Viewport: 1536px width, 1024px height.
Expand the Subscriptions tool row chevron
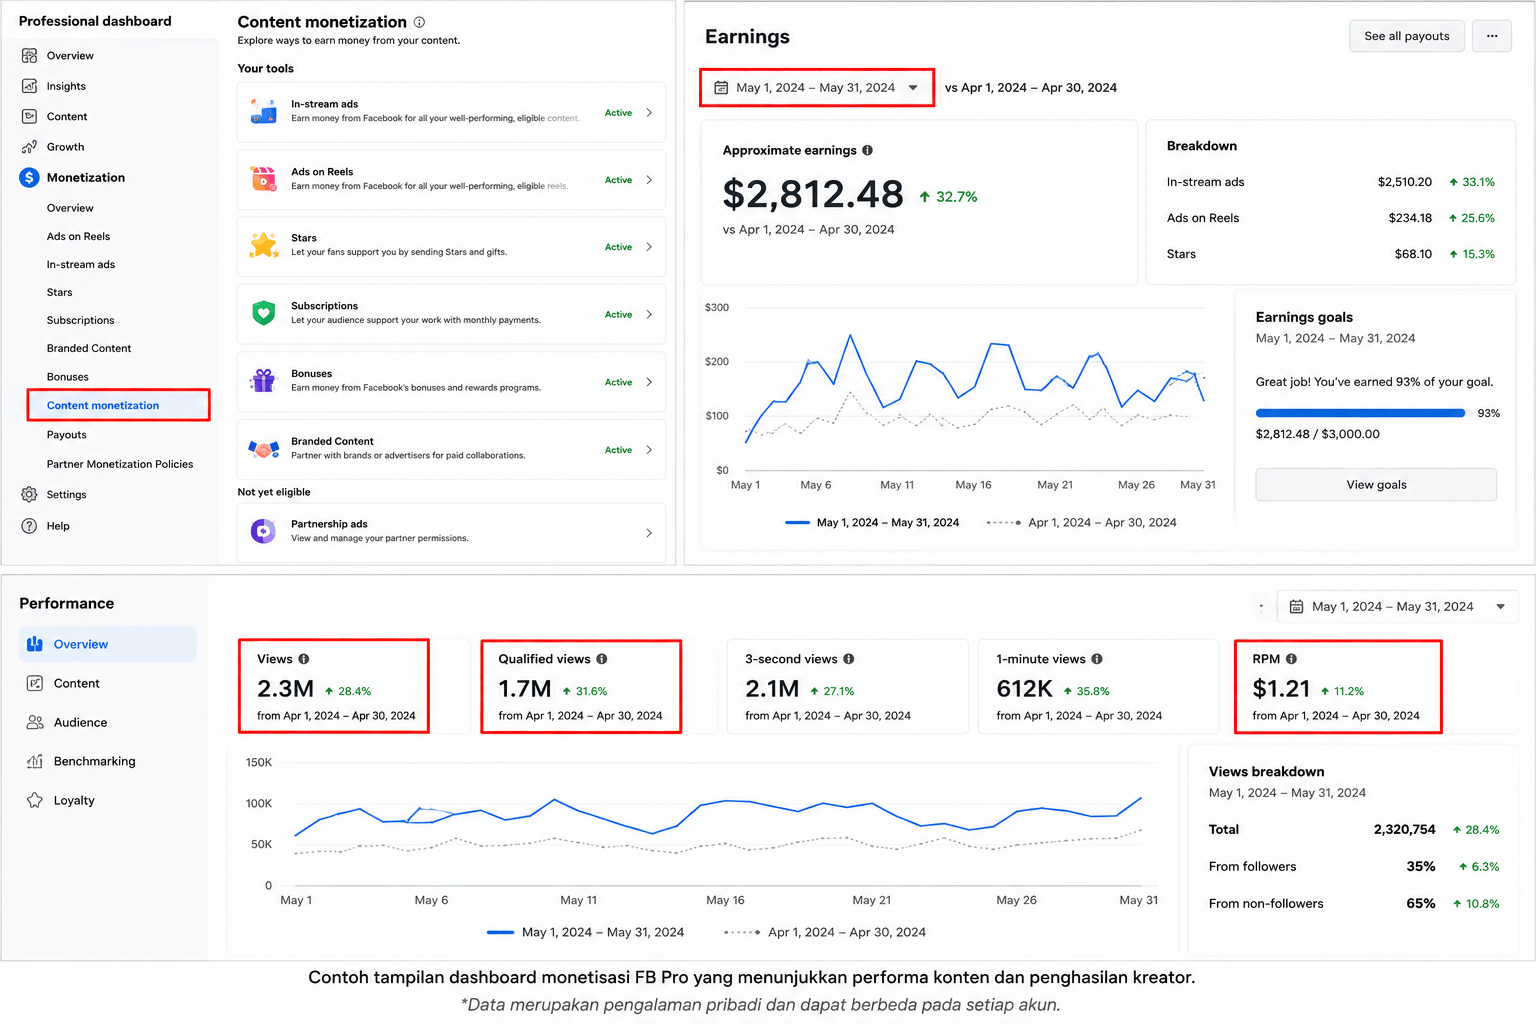coord(649,315)
